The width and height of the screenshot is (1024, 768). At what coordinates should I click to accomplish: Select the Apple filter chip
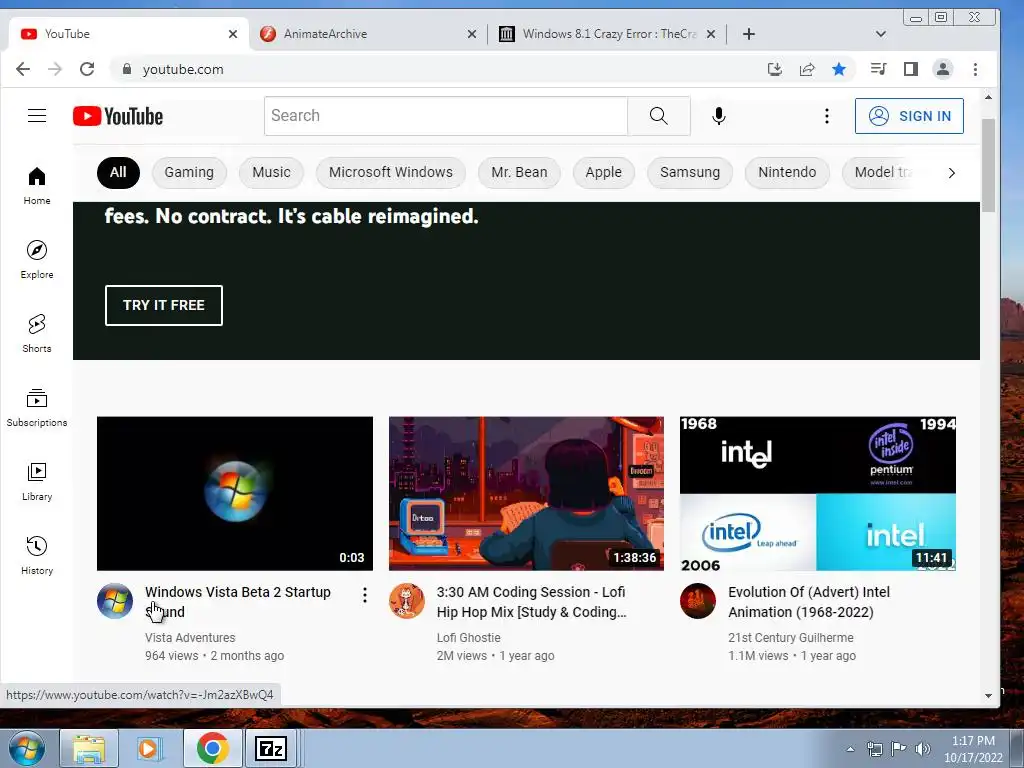click(x=603, y=172)
